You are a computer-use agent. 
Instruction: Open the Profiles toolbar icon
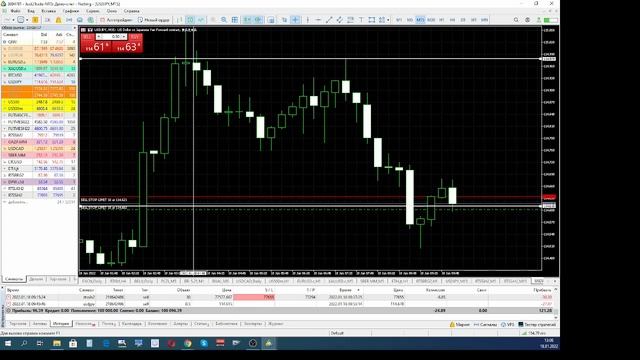(20, 20)
